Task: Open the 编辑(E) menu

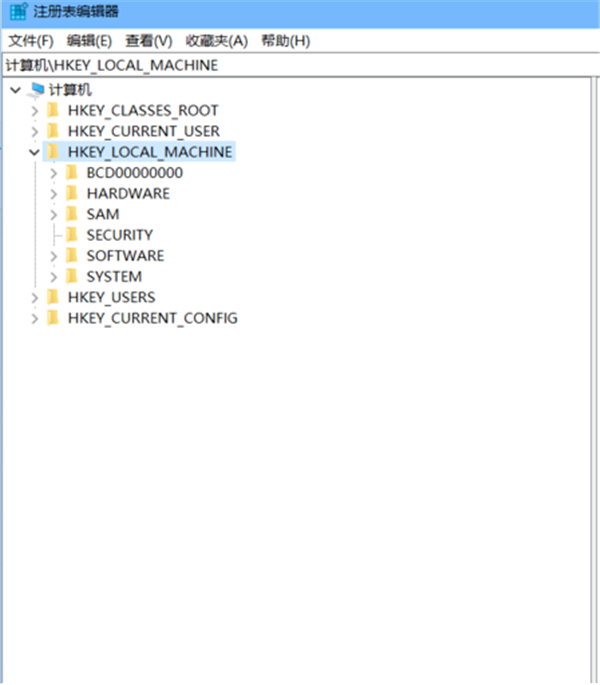Action: tap(89, 41)
